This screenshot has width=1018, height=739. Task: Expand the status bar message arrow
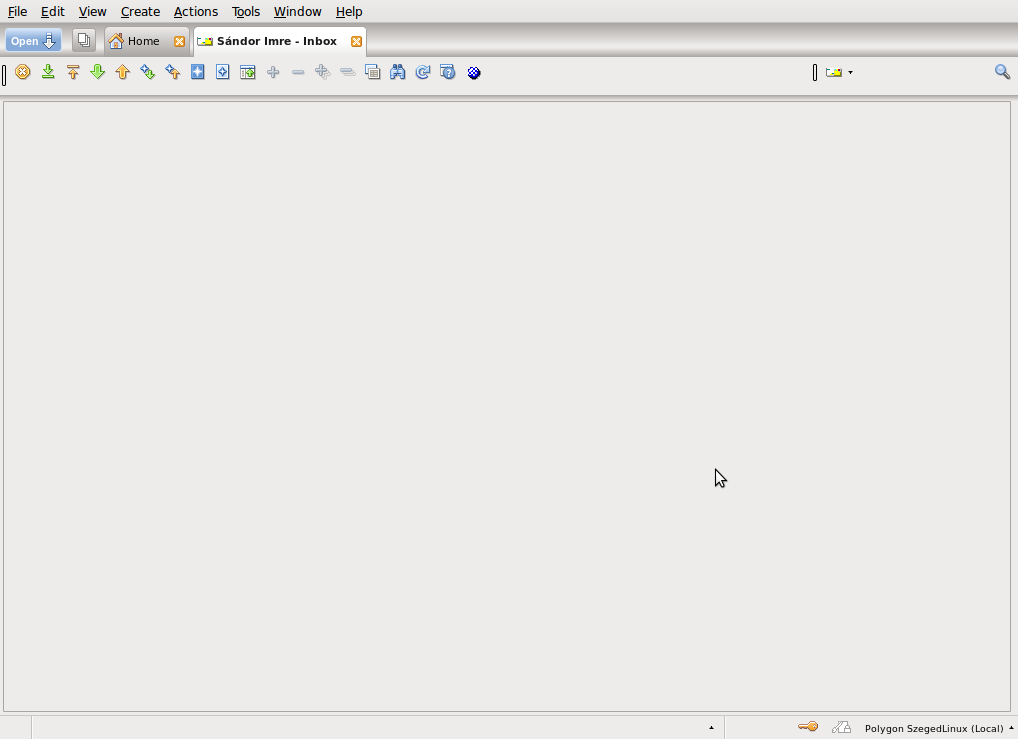711,728
